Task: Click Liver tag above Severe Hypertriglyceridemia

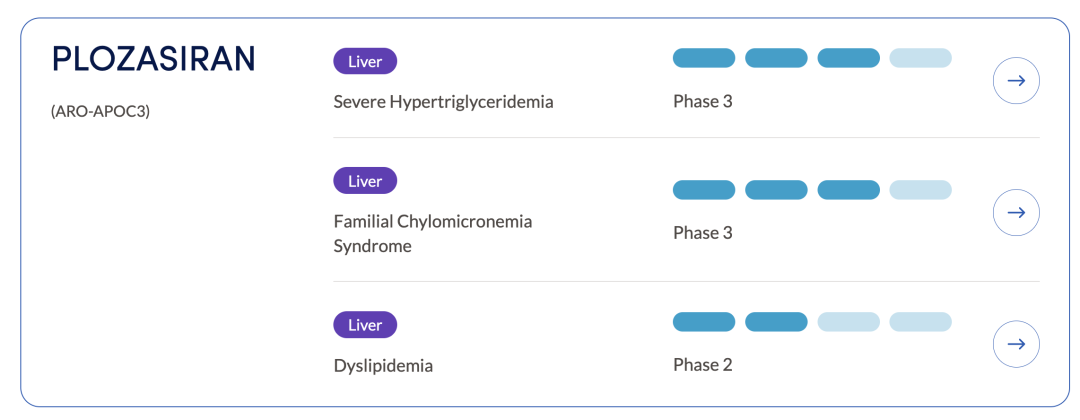Action: pyautogui.click(x=365, y=61)
